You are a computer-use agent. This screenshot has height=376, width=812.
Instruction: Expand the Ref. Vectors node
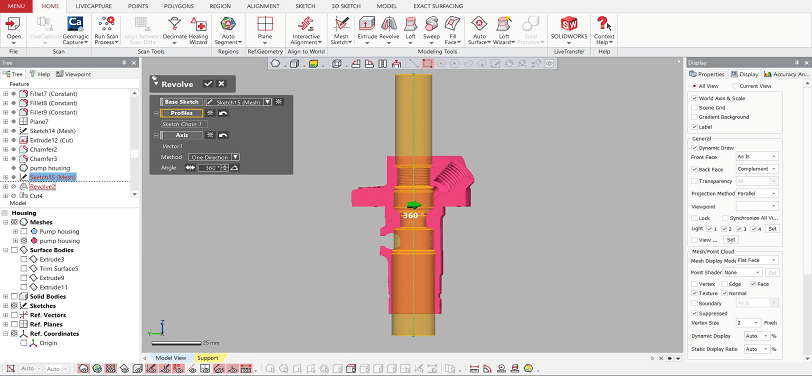tap(6, 315)
